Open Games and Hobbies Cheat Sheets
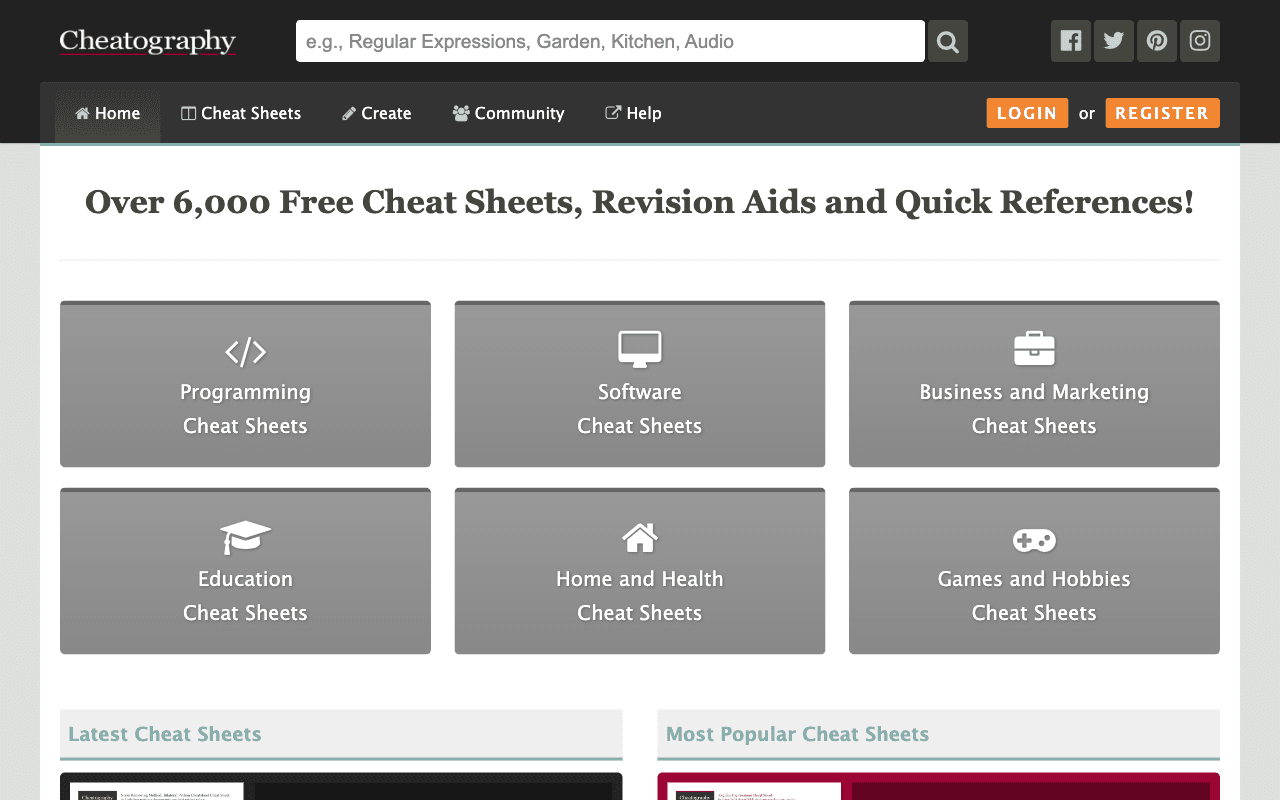Screen dimensions: 1280x800 [x=1034, y=571]
